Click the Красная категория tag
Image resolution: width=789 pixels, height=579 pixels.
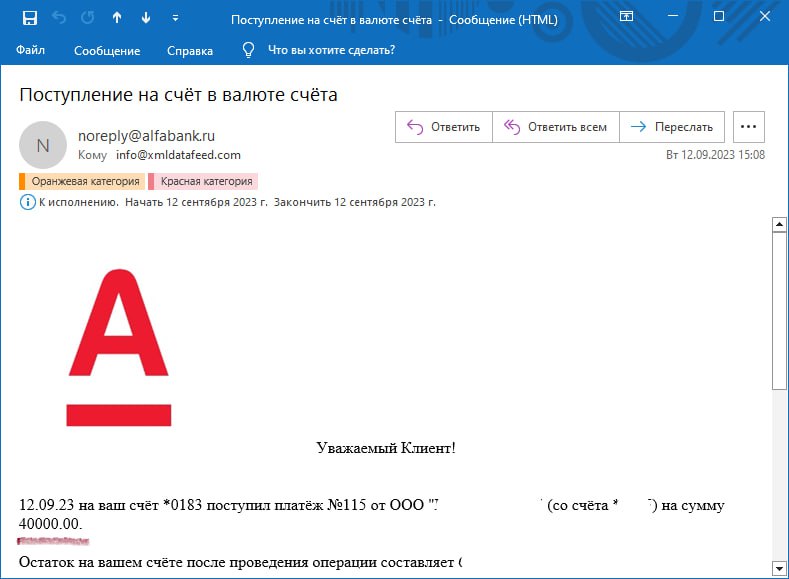[205, 182]
